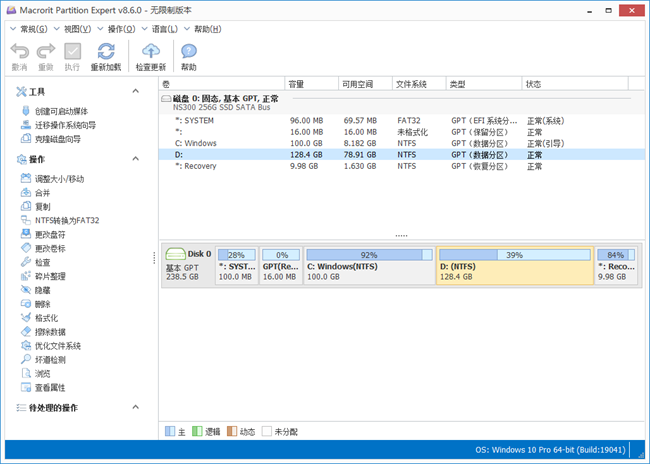Click the Disk 0 基本 GPT label block
650x464 pixels.
pos(189,265)
